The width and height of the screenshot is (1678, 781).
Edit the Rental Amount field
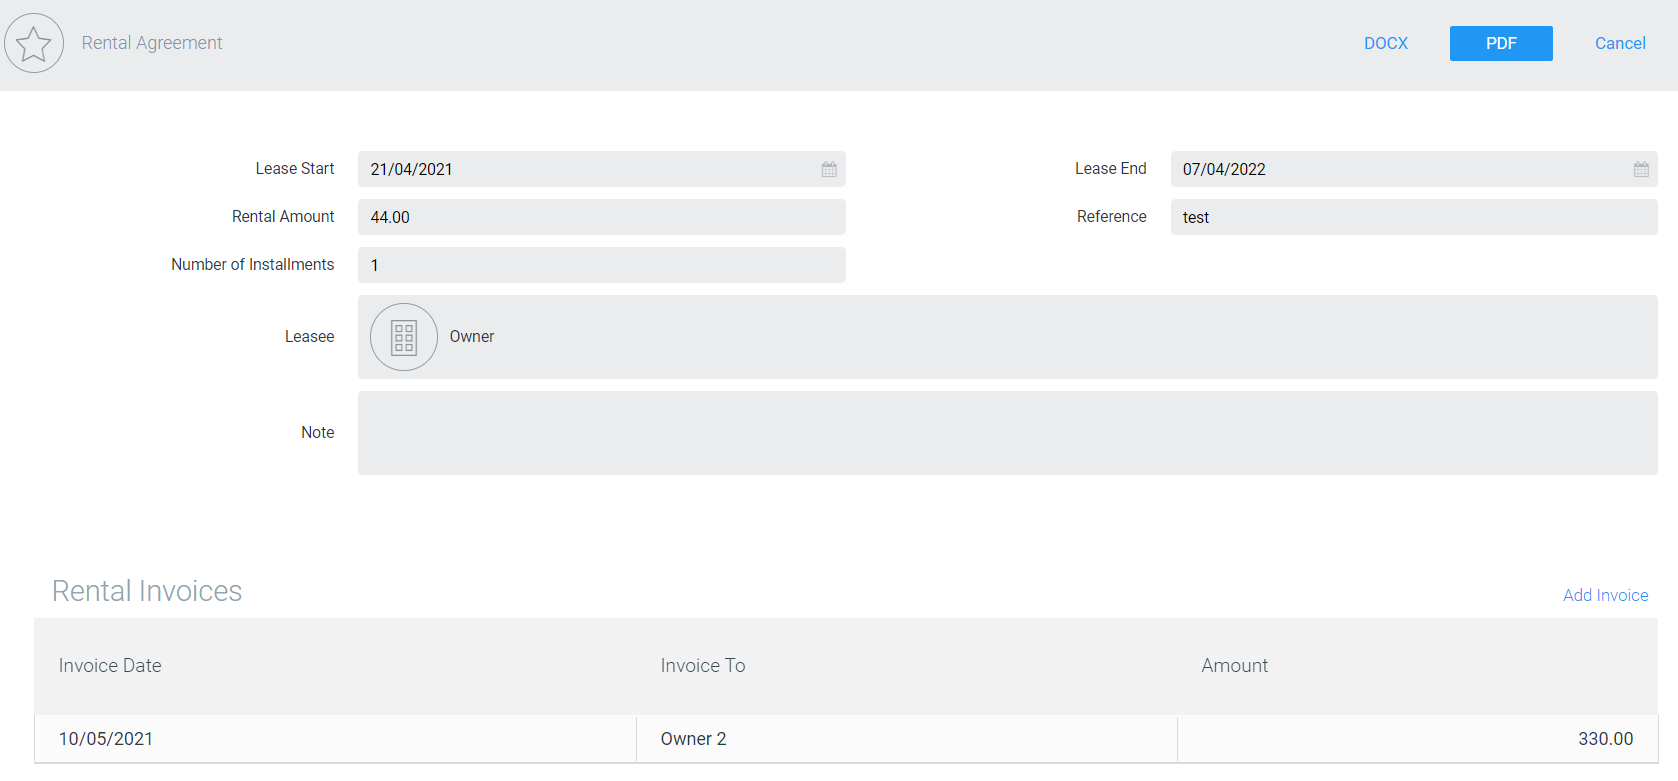pos(600,217)
